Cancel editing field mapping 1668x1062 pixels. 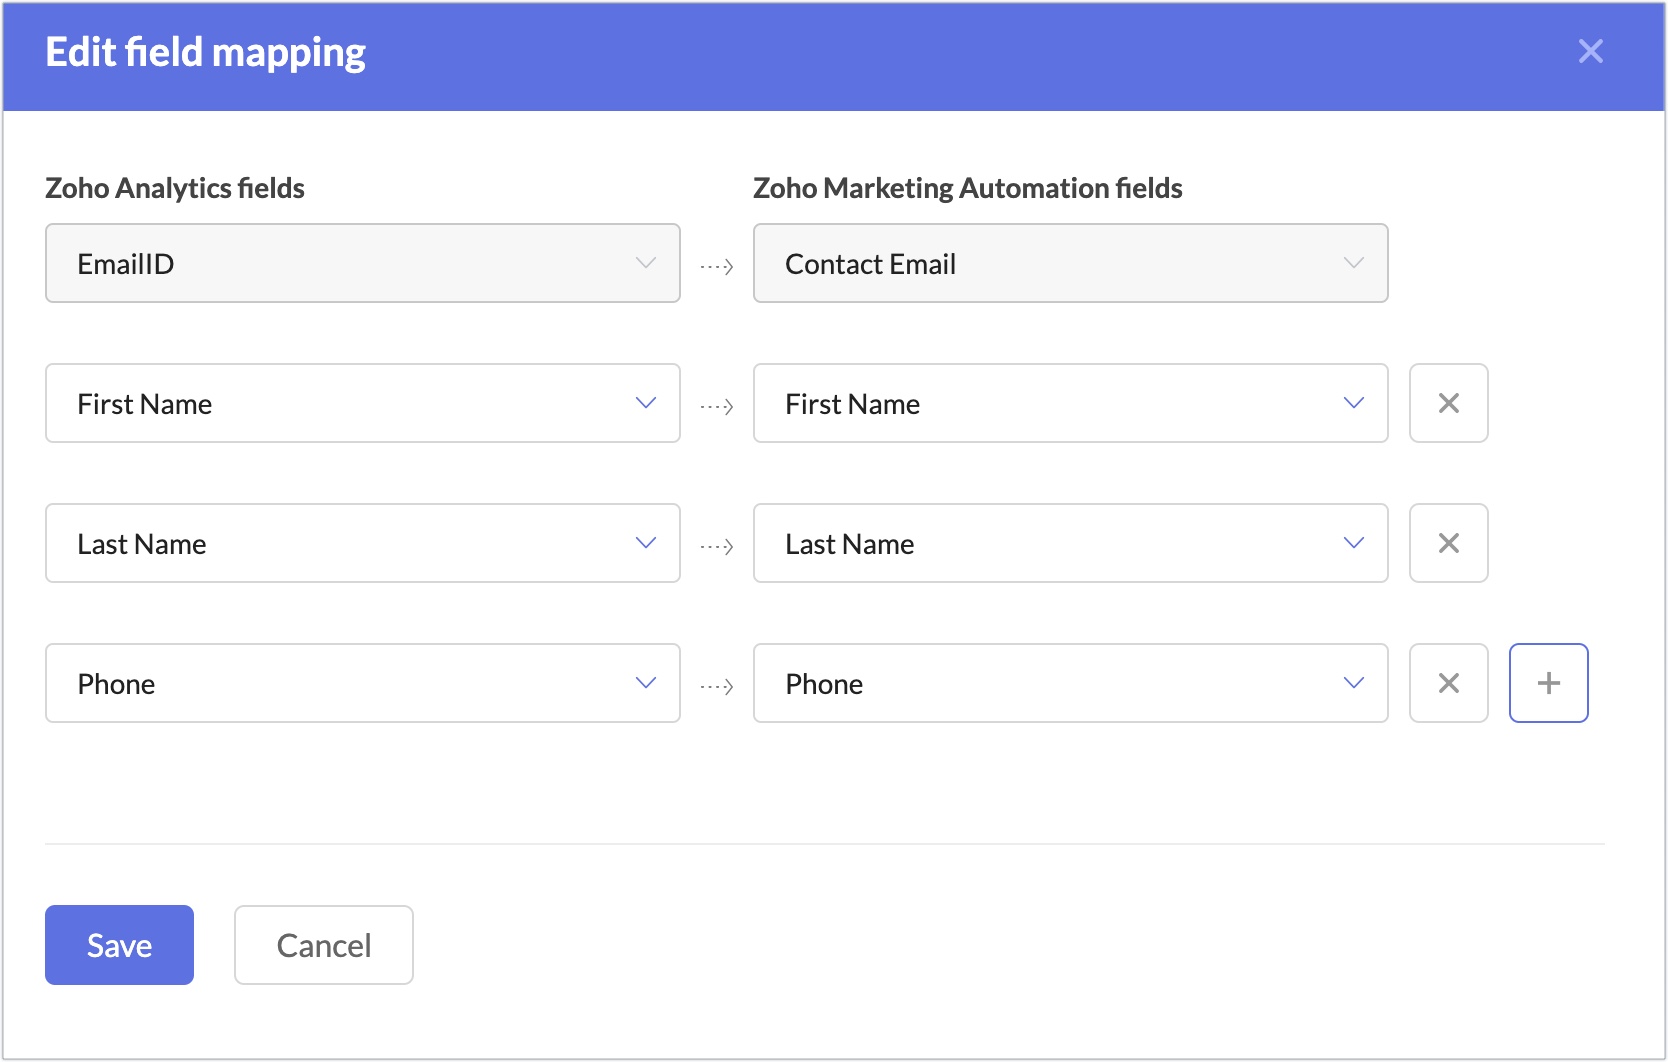(324, 945)
